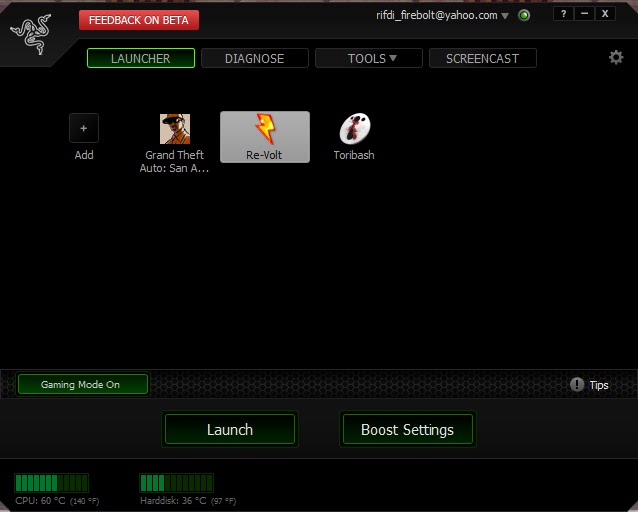Click the Razer snake logo
The height and width of the screenshot is (512, 638).
click(x=31, y=34)
